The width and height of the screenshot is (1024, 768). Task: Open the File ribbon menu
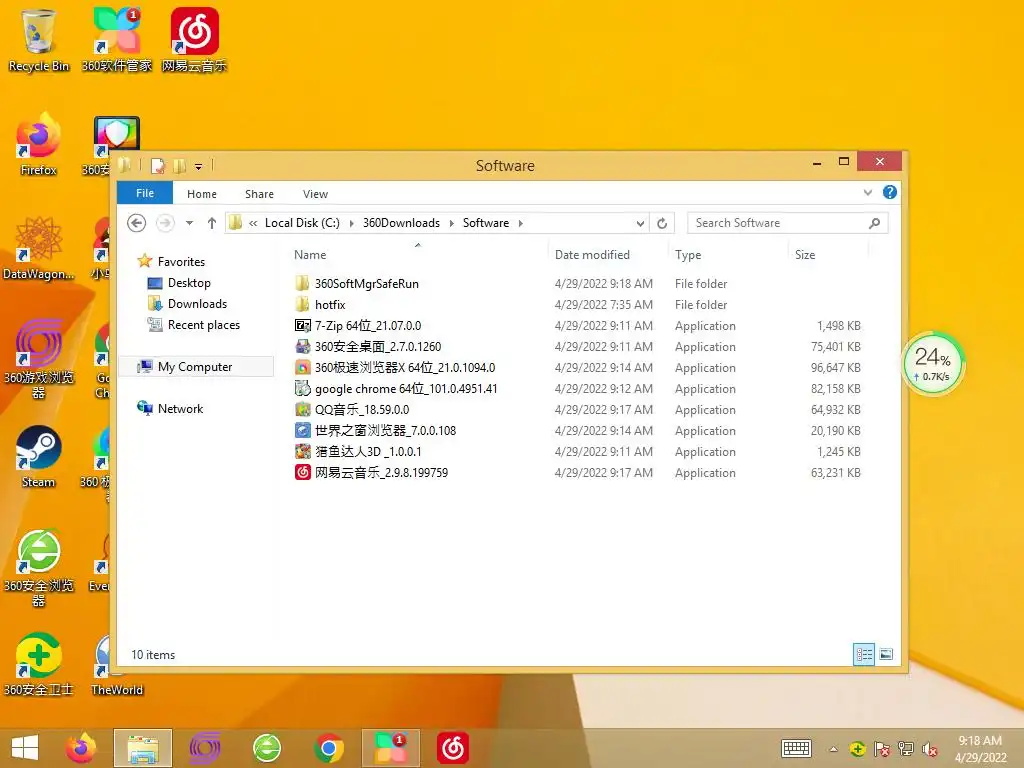145,193
